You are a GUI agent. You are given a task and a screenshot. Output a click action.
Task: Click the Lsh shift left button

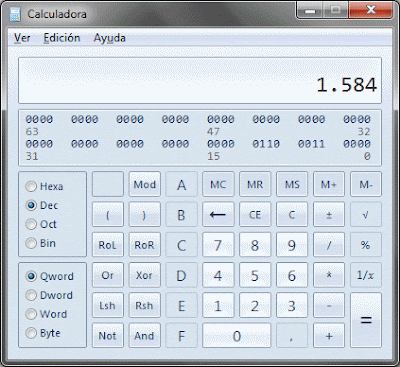coord(108,305)
